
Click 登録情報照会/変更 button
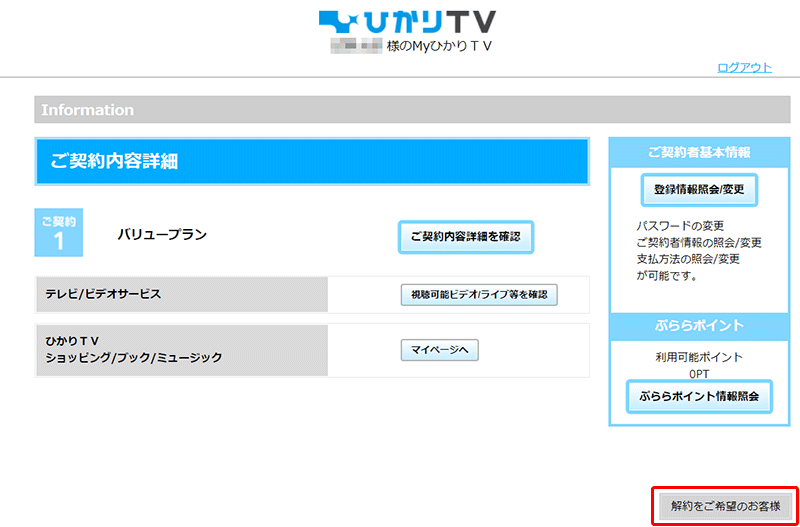[699, 190]
